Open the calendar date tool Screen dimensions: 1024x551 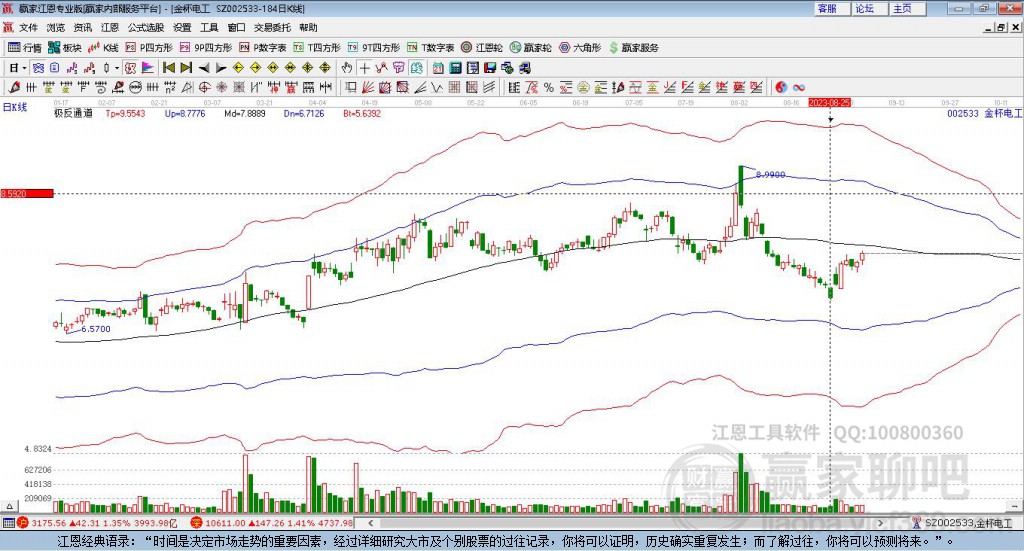click(438, 68)
